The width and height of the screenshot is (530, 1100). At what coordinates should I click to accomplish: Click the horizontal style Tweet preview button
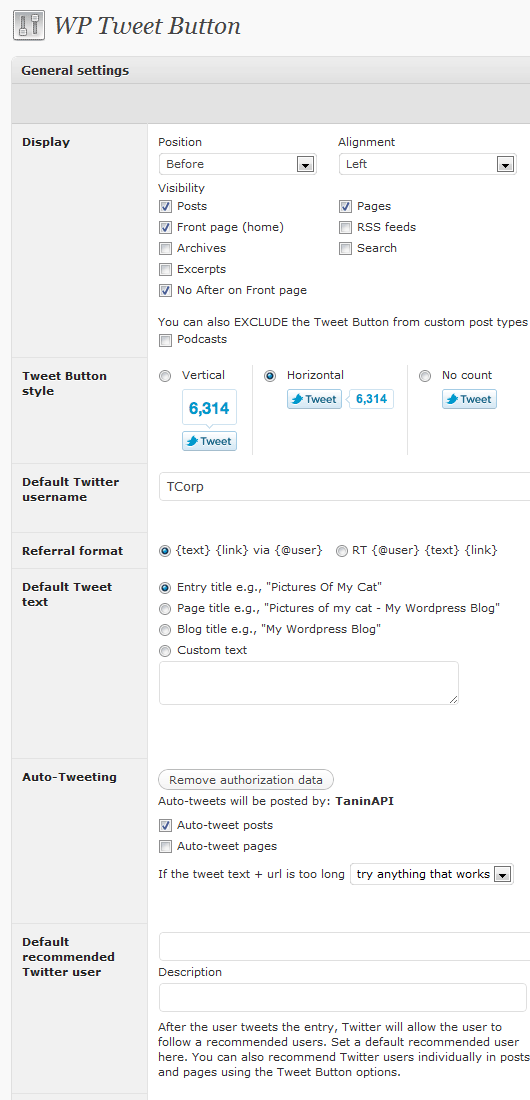pyautogui.click(x=314, y=399)
